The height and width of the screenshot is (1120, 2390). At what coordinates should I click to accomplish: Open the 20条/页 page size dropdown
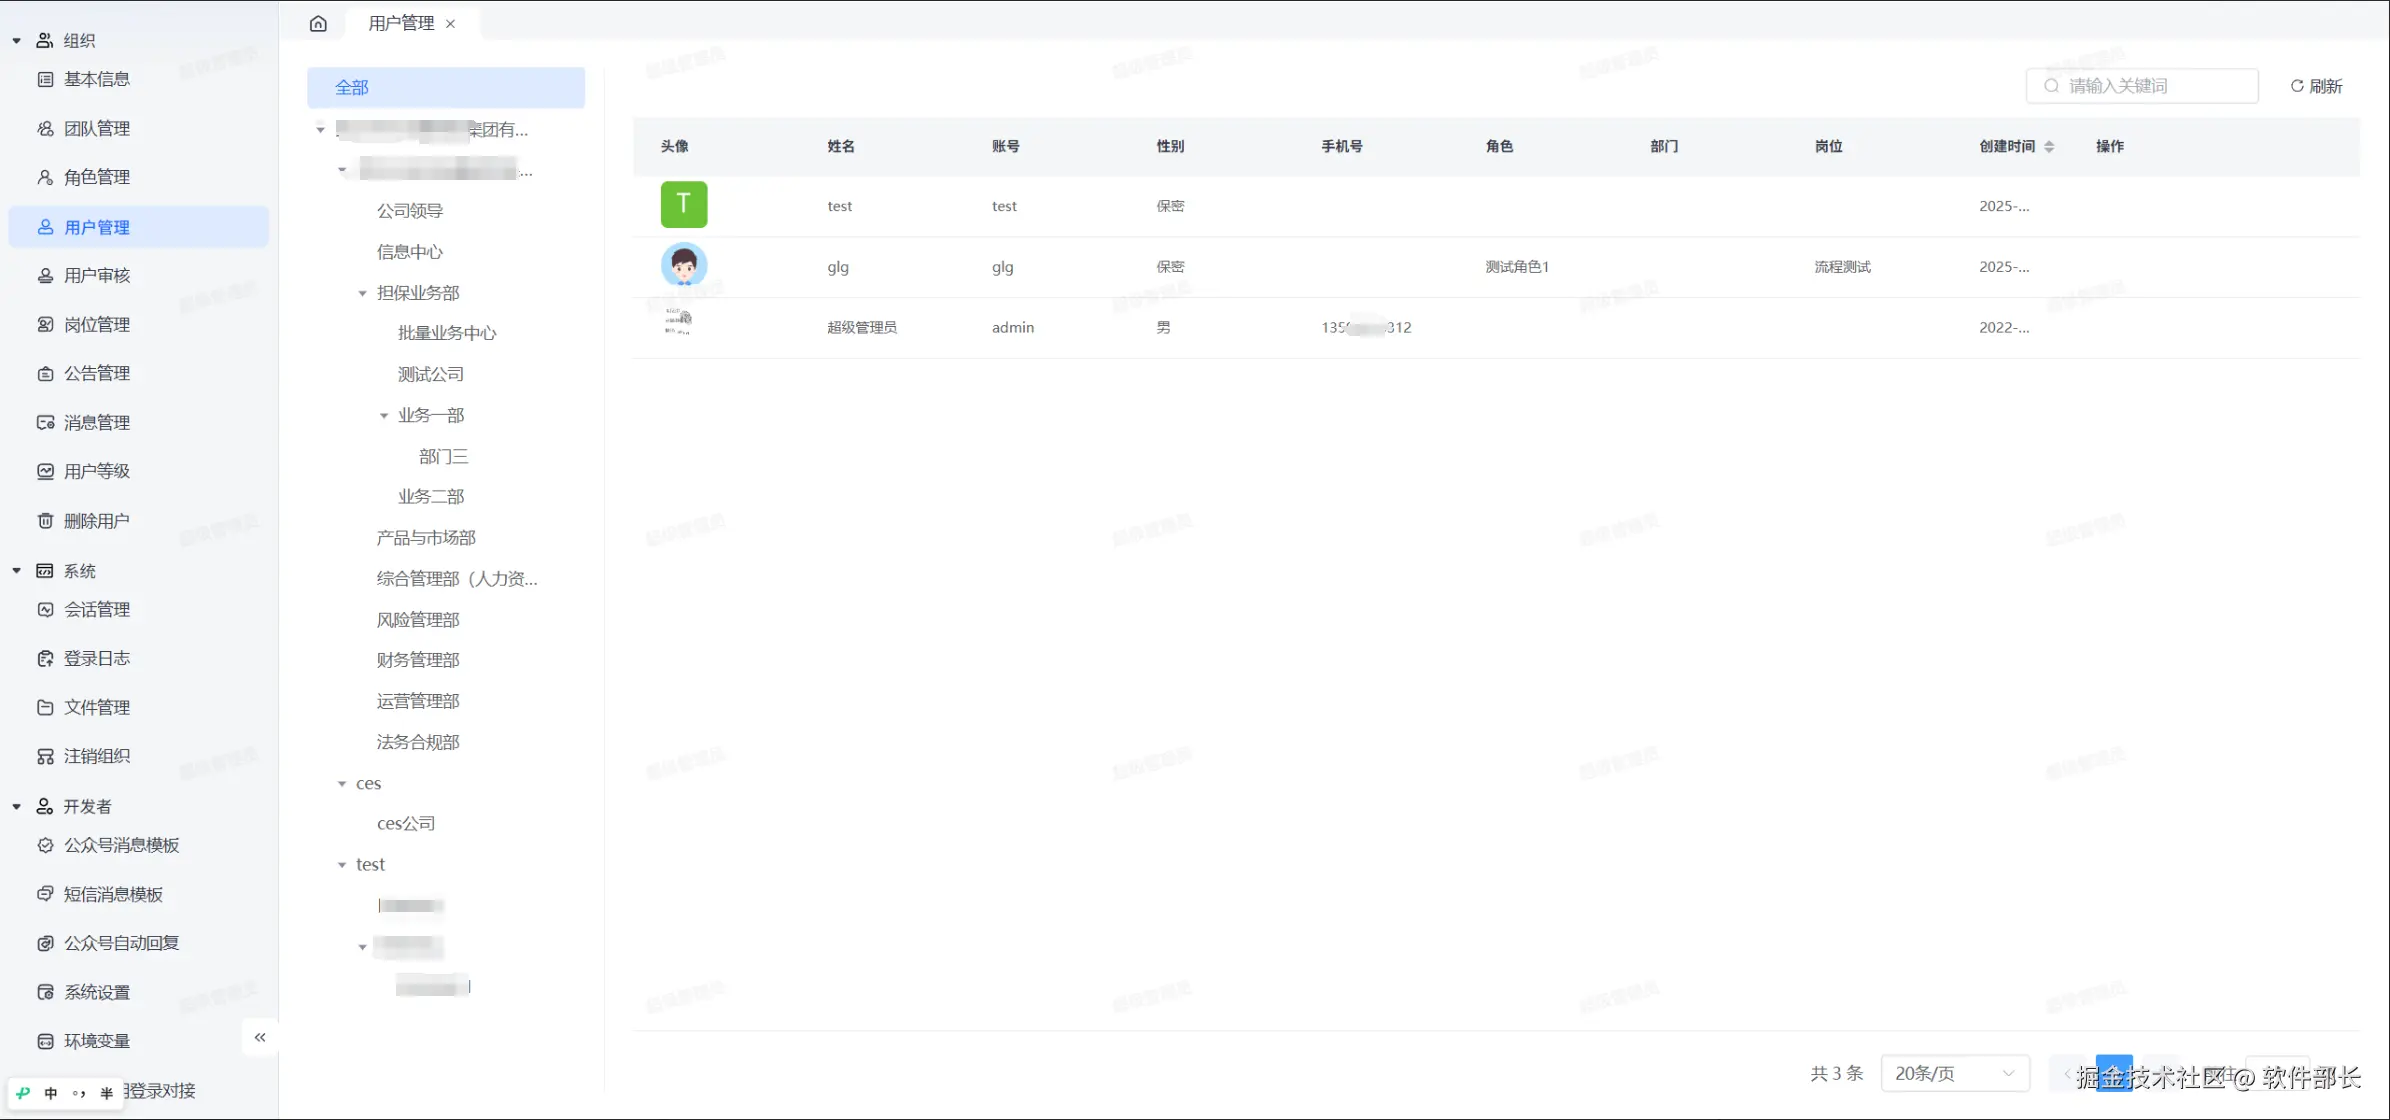click(x=1954, y=1073)
